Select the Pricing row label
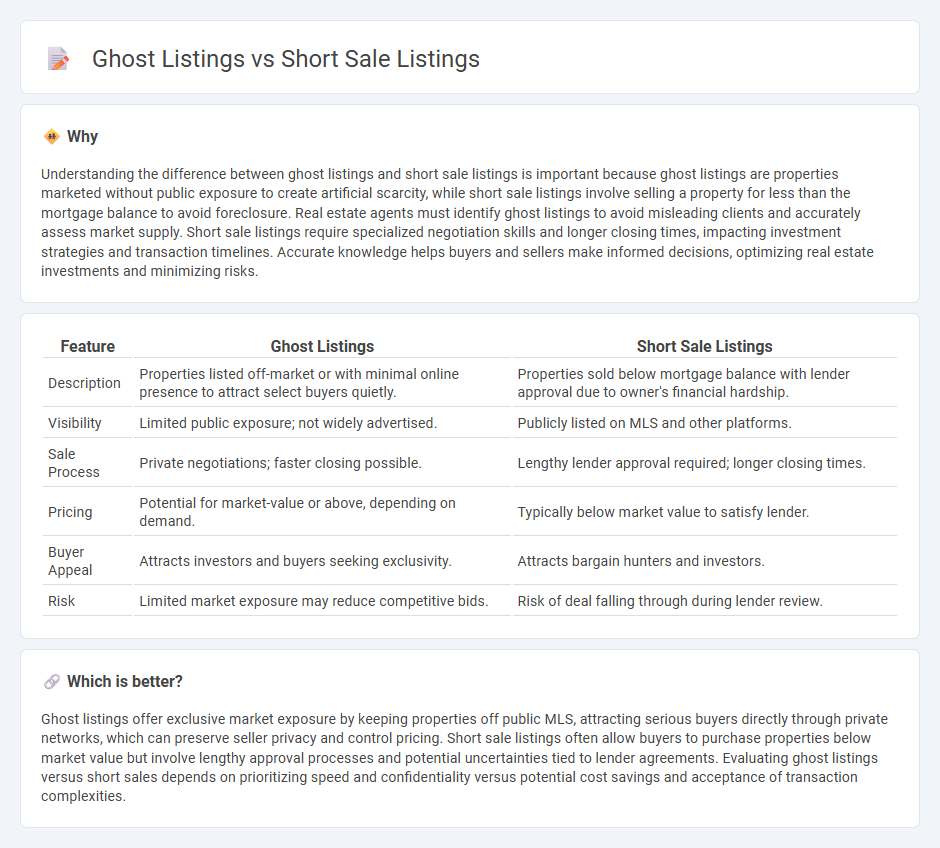940x848 pixels. point(70,512)
